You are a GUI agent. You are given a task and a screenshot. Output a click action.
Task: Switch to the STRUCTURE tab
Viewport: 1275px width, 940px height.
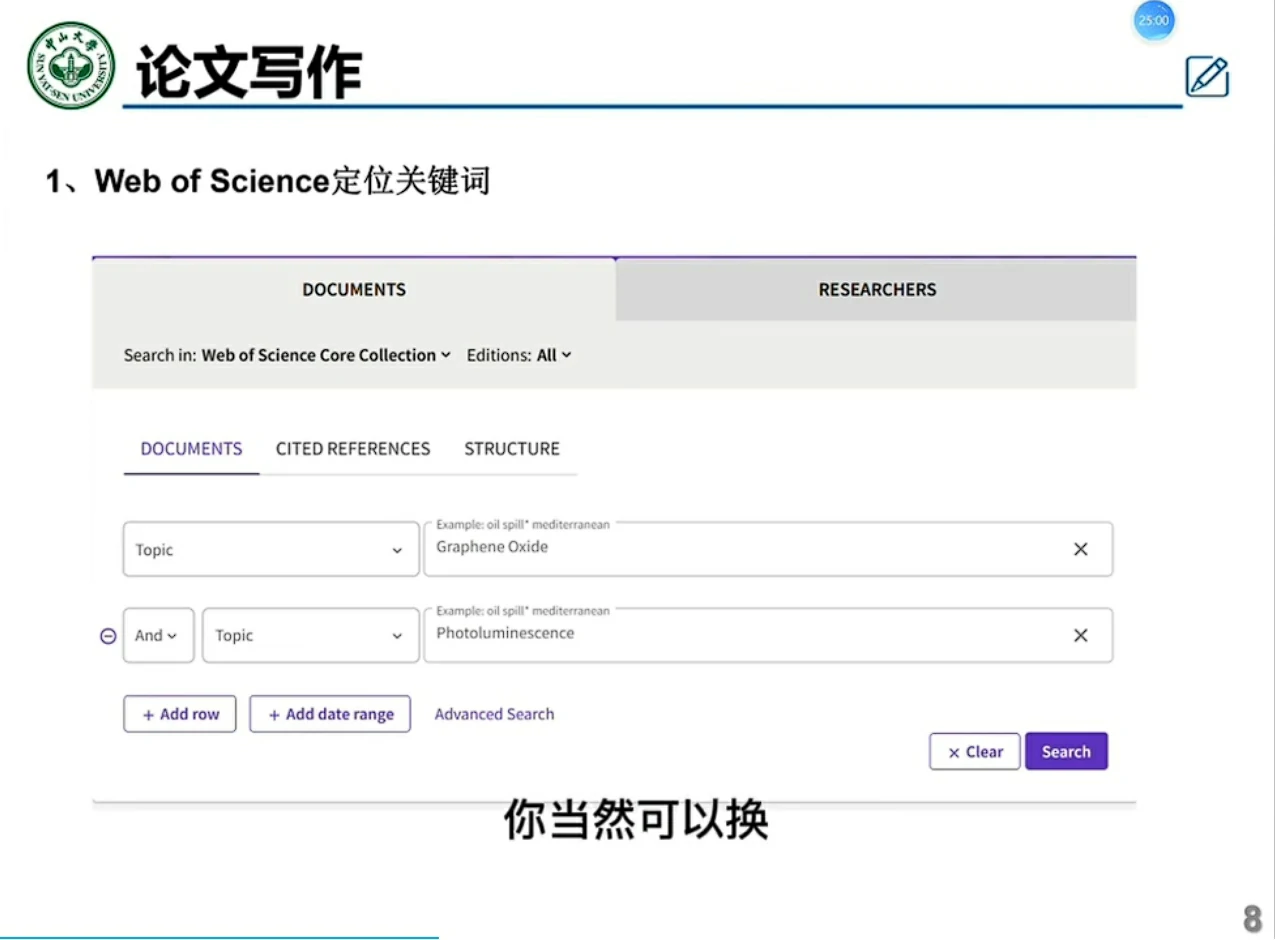point(511,449)
